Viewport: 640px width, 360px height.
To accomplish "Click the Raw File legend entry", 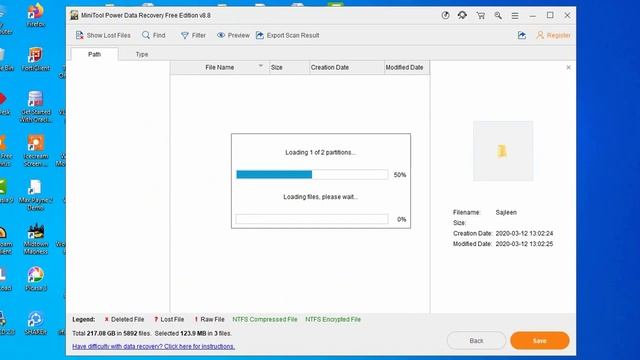I will [209, 320].
